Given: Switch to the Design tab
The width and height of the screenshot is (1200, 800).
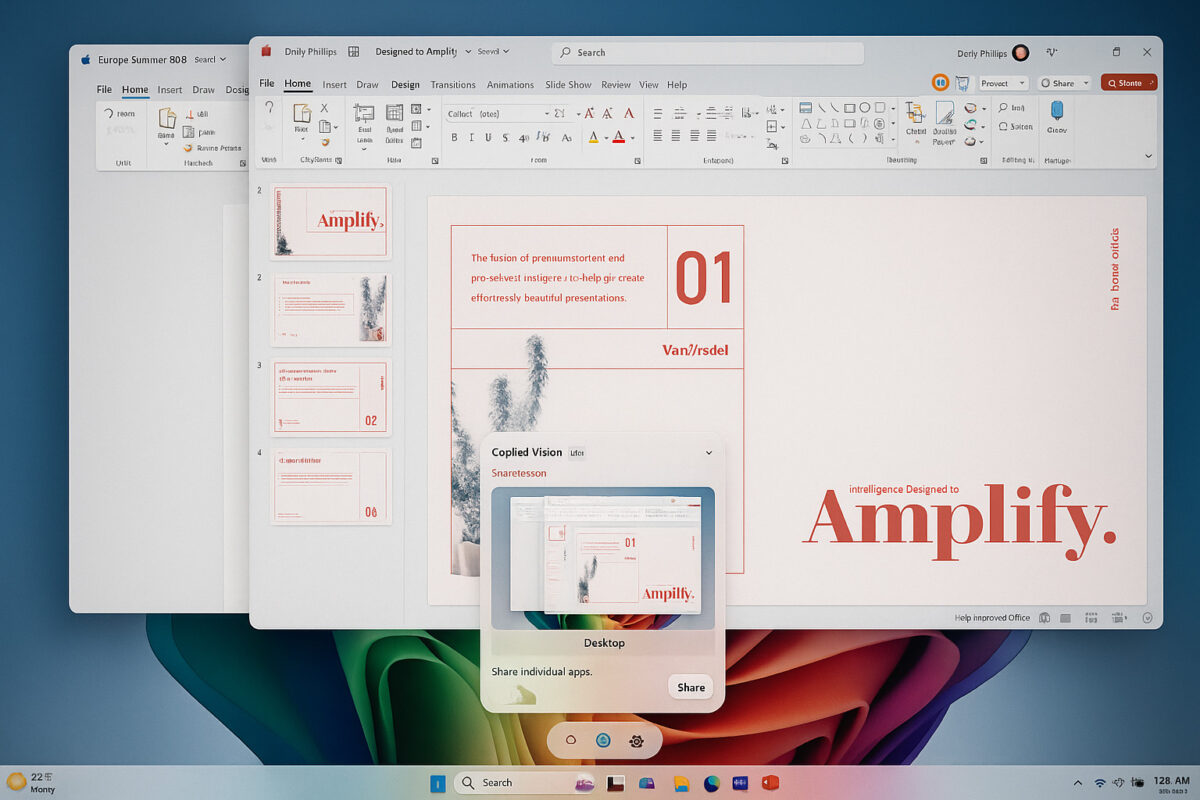Looking at the screenshot, I should (405, 85).
